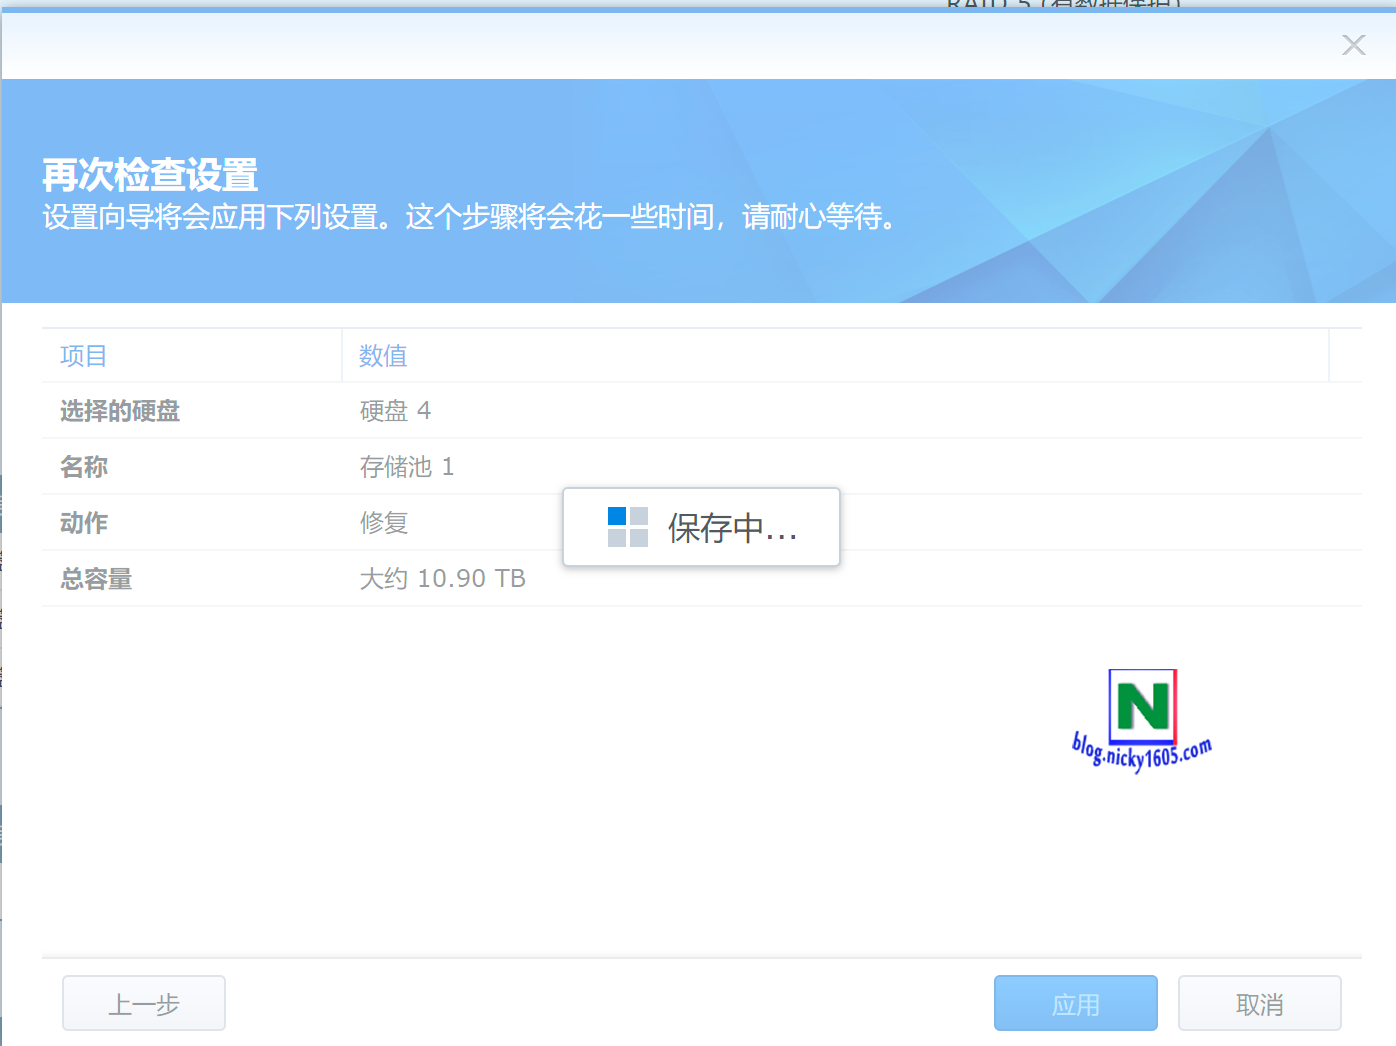Click the 保存中... status text
The width and height of the screenshot is (1396, 1046).
tap(733, 528)
